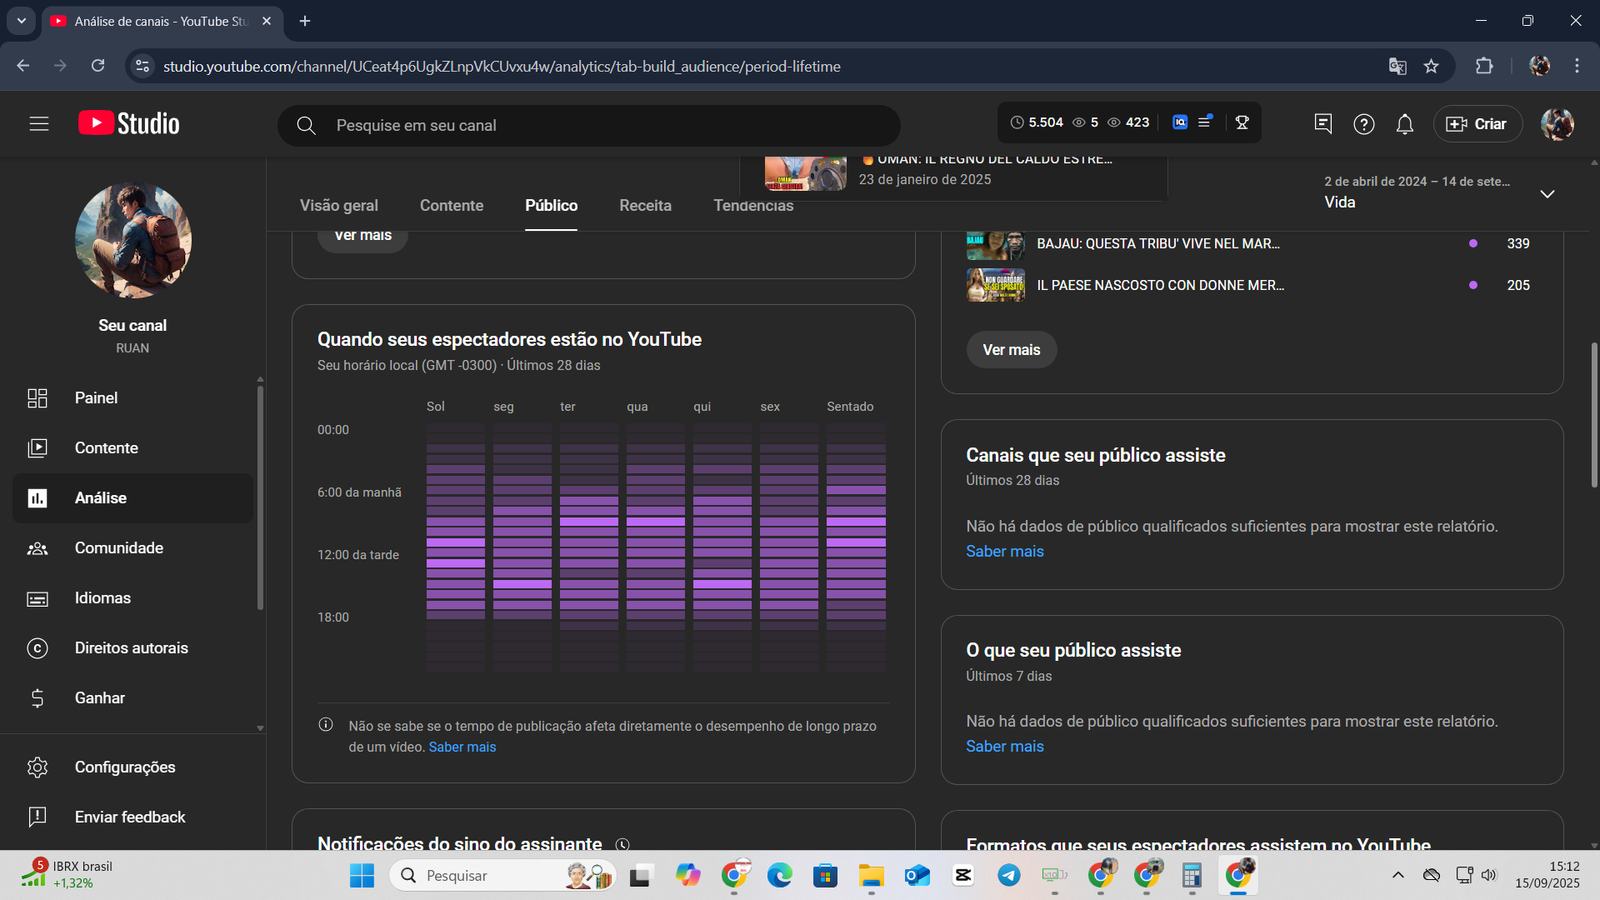Open Painel from the sidebar
The image size is (1600, 900).
[x=96, y=398]
